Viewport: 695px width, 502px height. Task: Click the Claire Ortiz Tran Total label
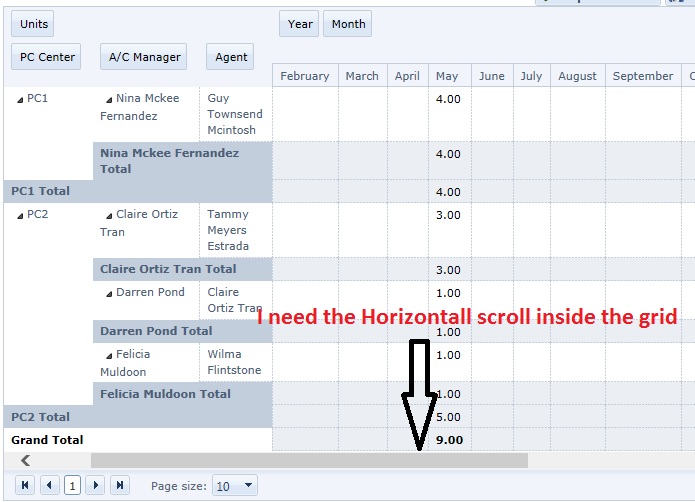pos(168,269)
